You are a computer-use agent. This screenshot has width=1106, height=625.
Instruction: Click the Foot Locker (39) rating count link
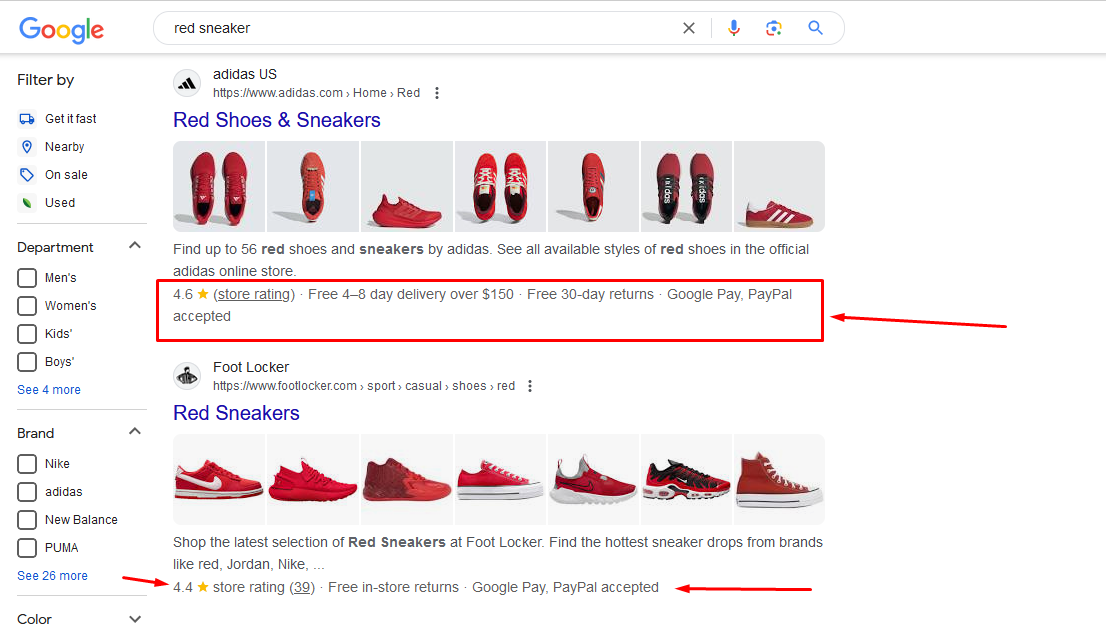[303, 588]
